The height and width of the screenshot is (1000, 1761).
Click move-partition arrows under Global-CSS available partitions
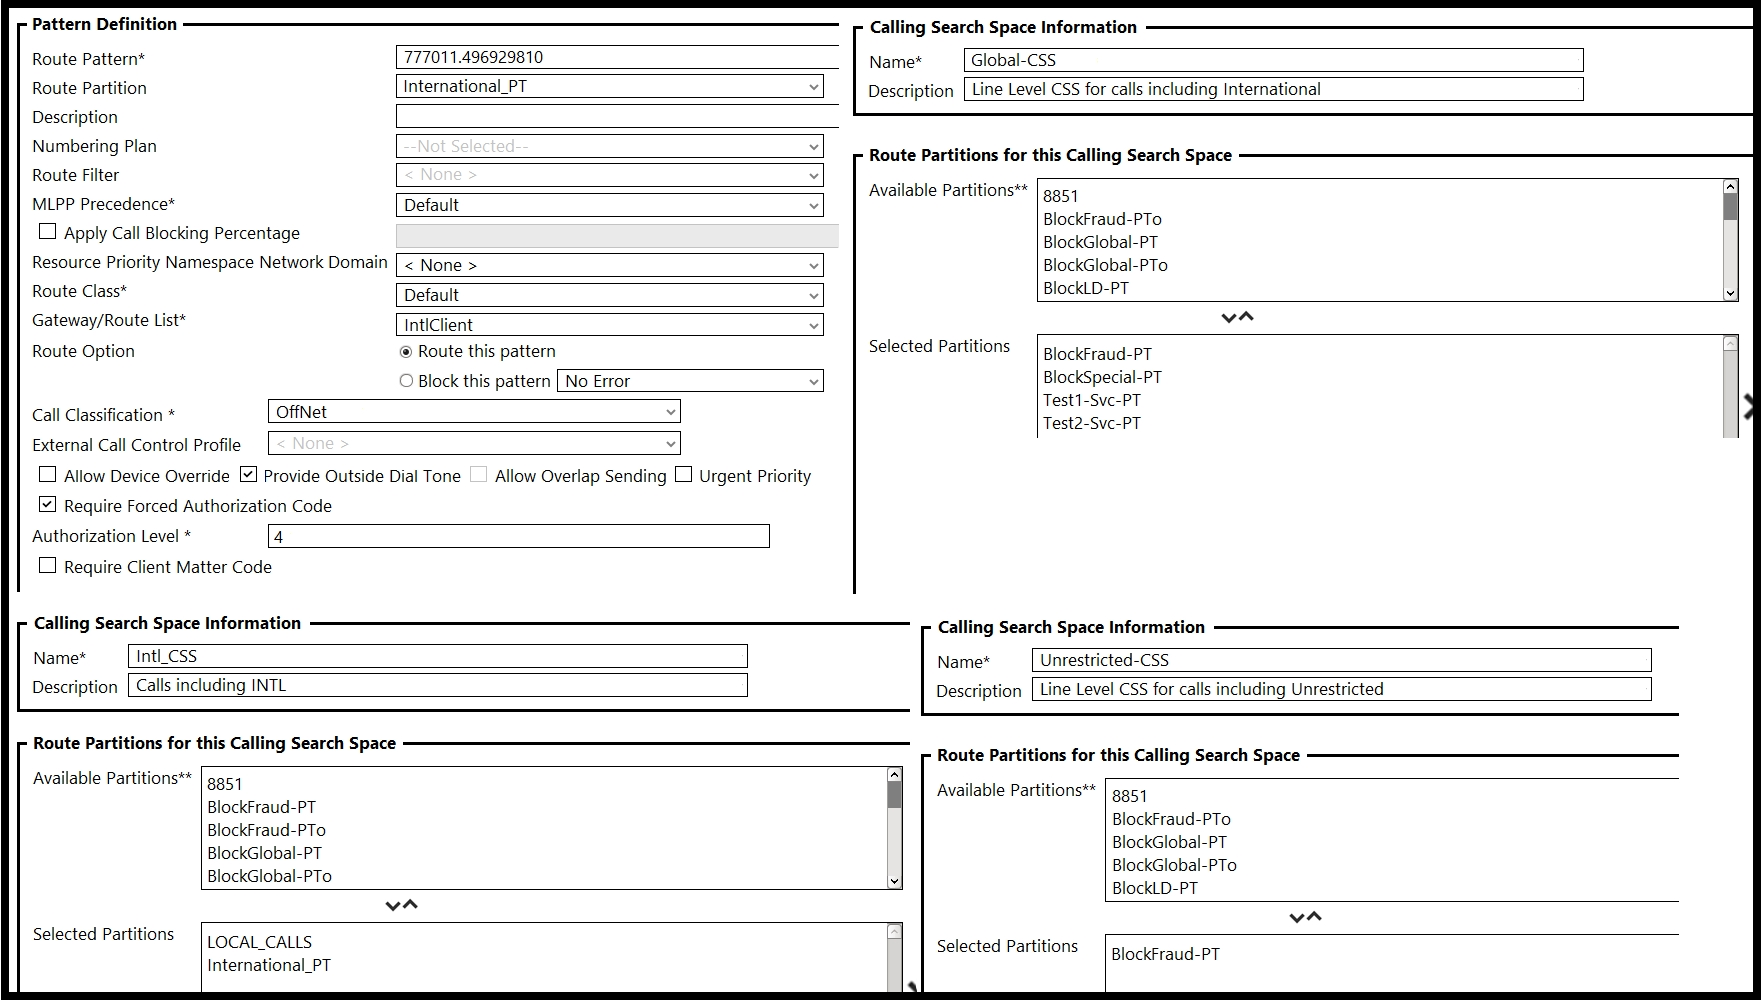point(1237,317)
